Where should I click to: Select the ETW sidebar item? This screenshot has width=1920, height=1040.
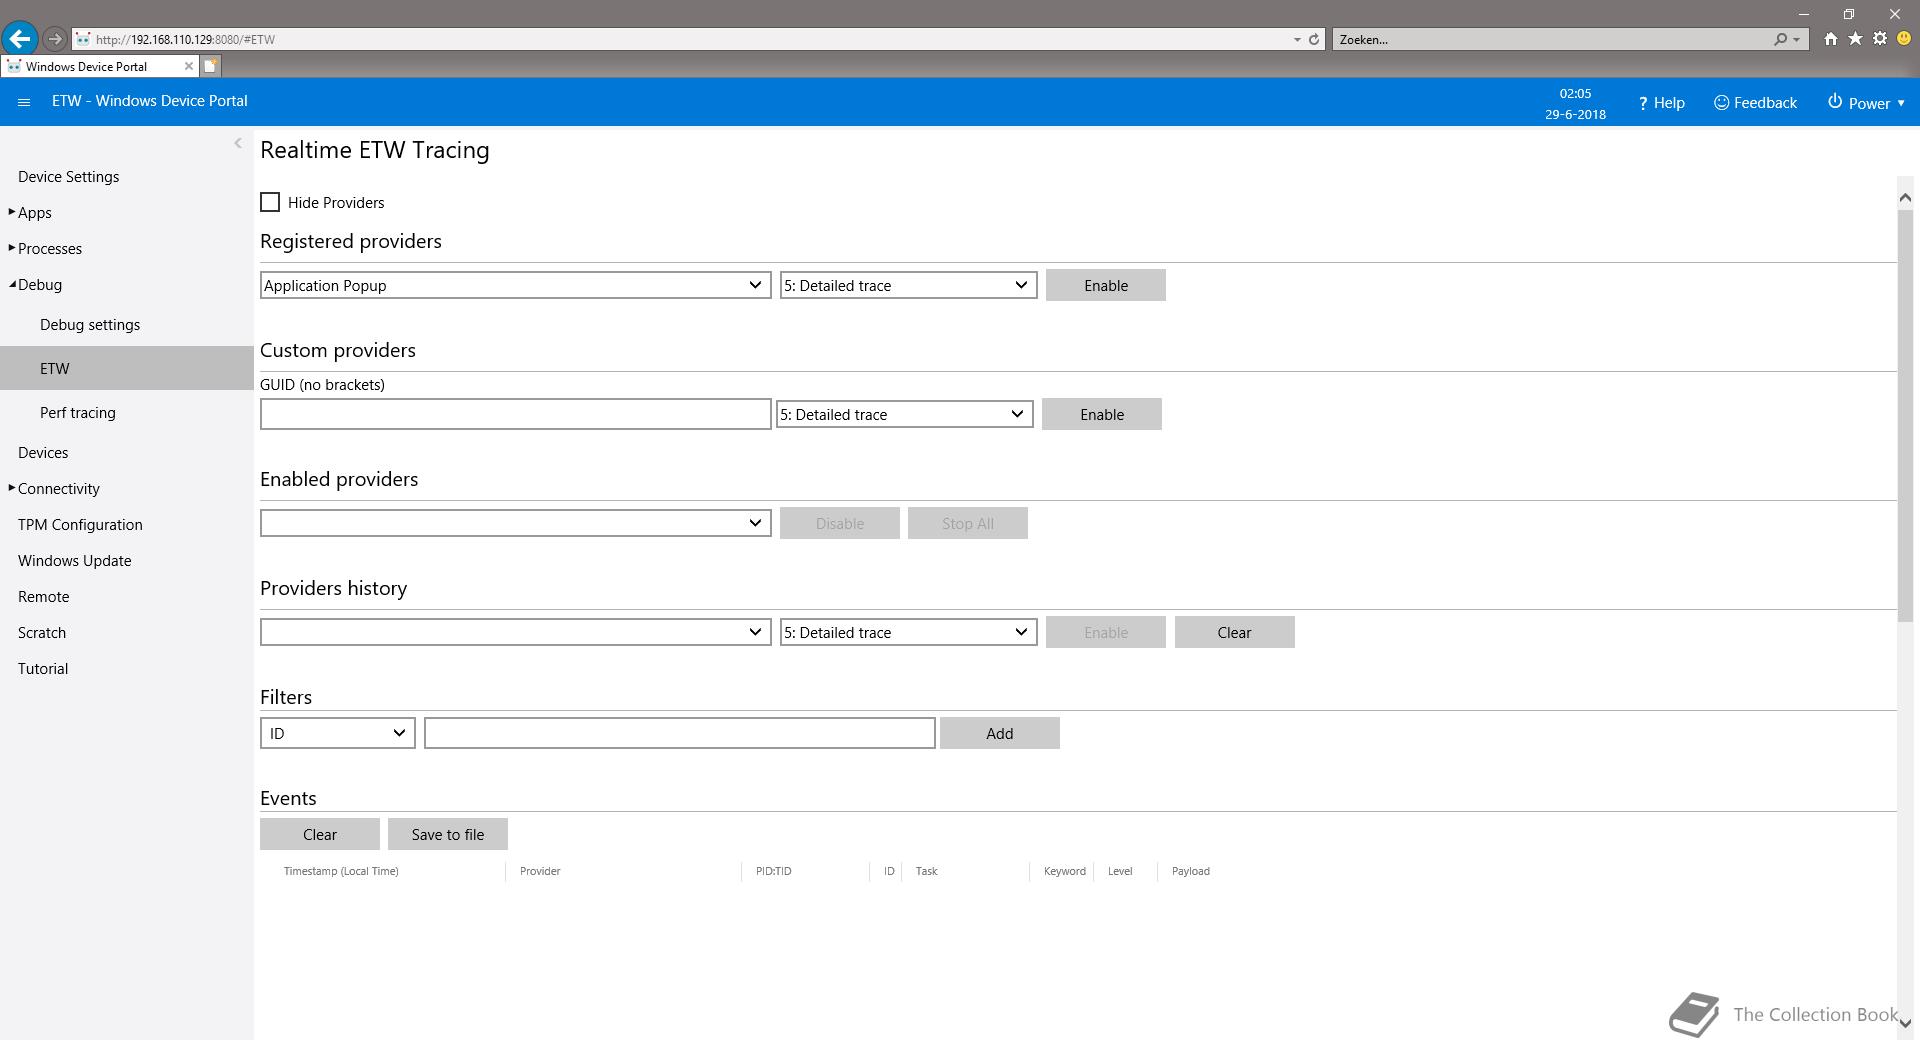[127, 368]
